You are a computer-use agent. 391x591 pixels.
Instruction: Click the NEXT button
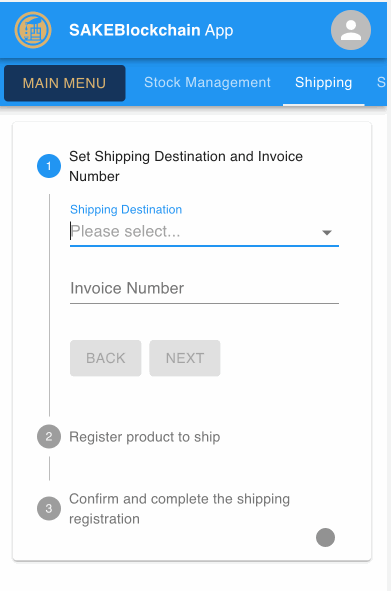tap(185, 358)
